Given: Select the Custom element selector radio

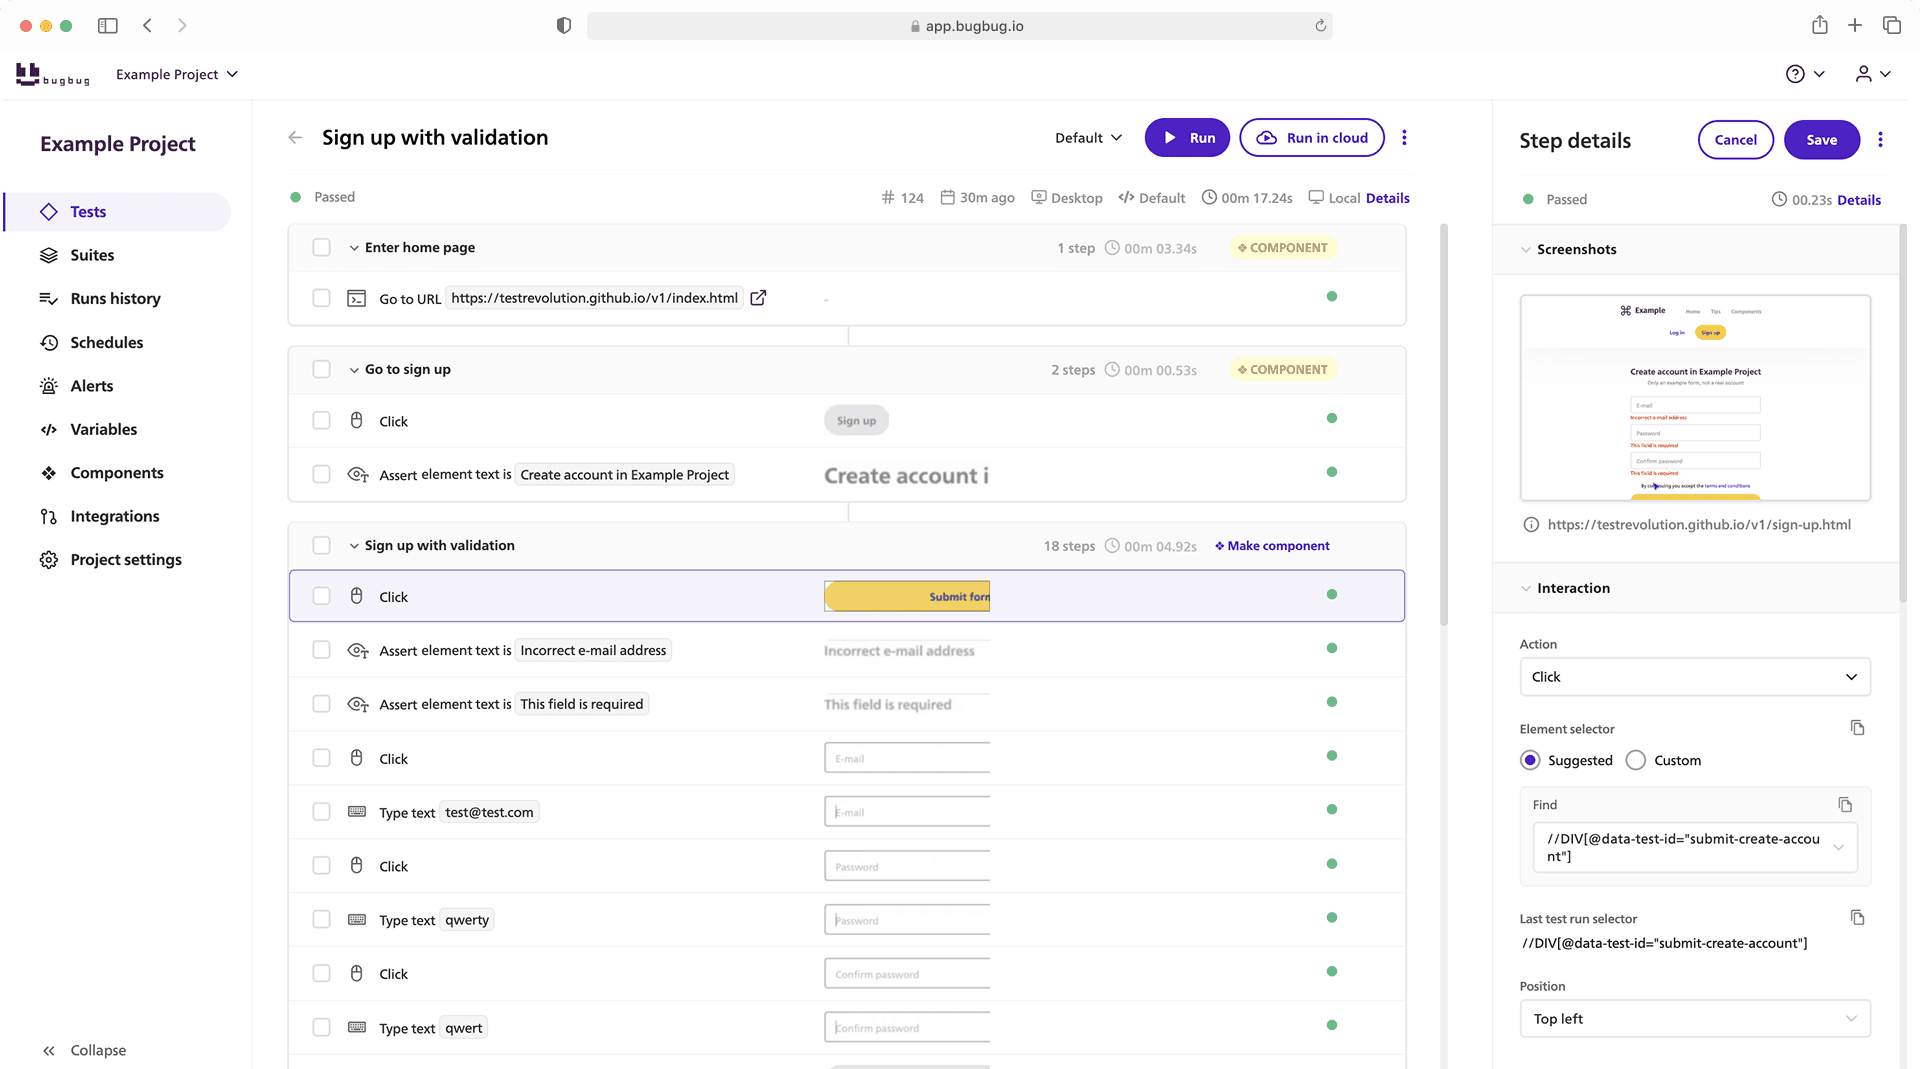Looking at the screenshot, I should 1636,761.
